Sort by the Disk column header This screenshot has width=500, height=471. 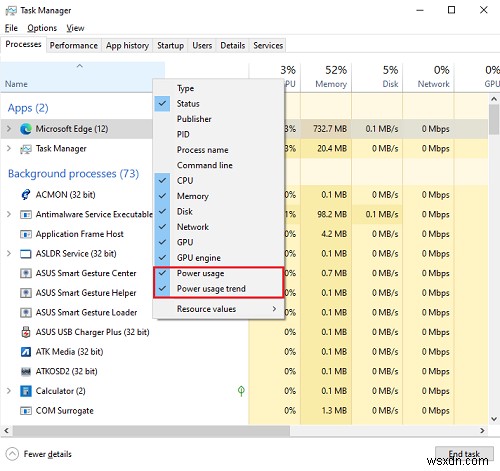pos(377,77)
